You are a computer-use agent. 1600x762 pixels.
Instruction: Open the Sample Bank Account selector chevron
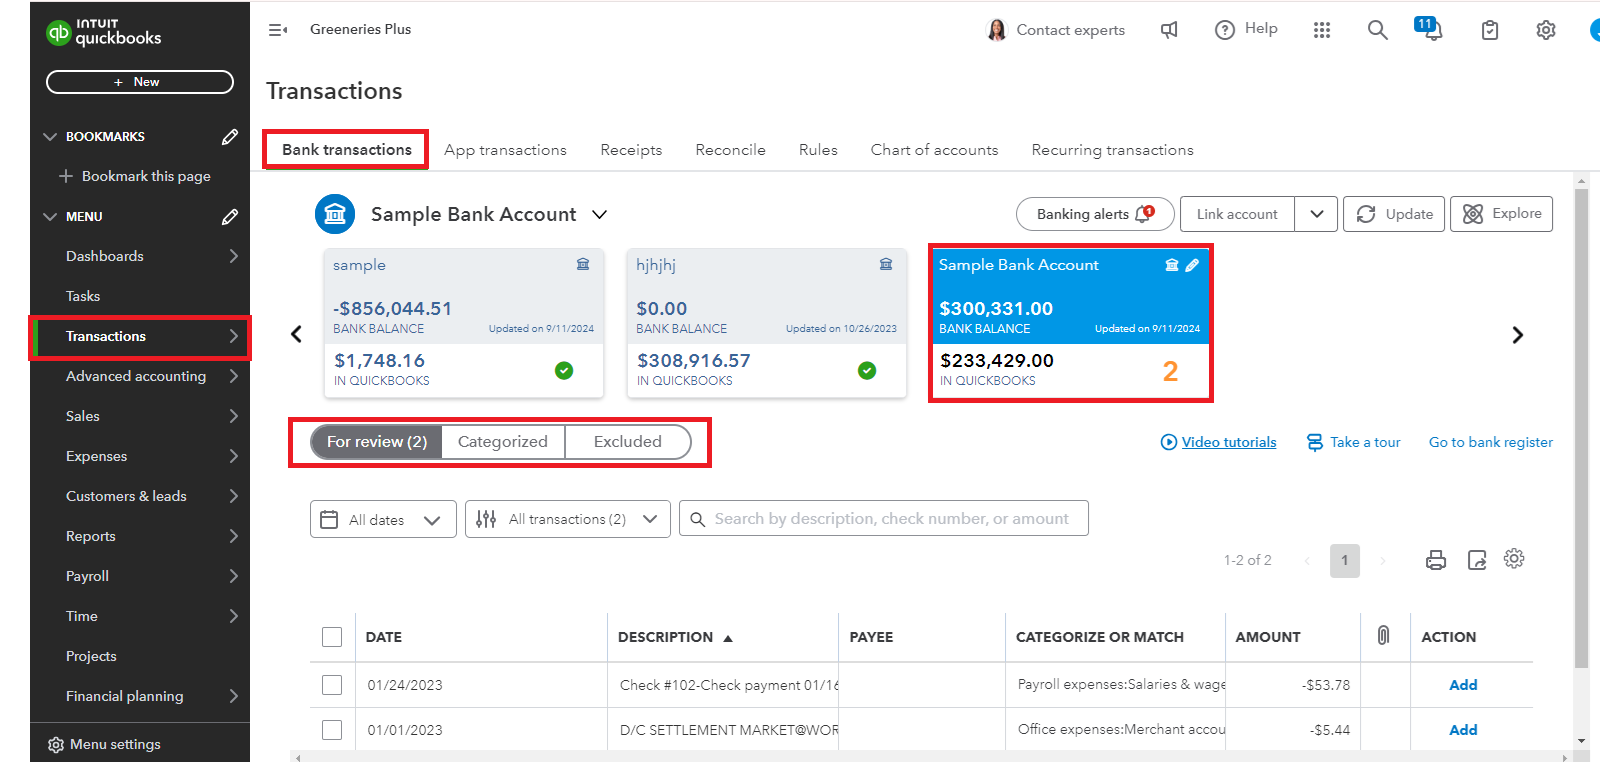pos(600,215)
